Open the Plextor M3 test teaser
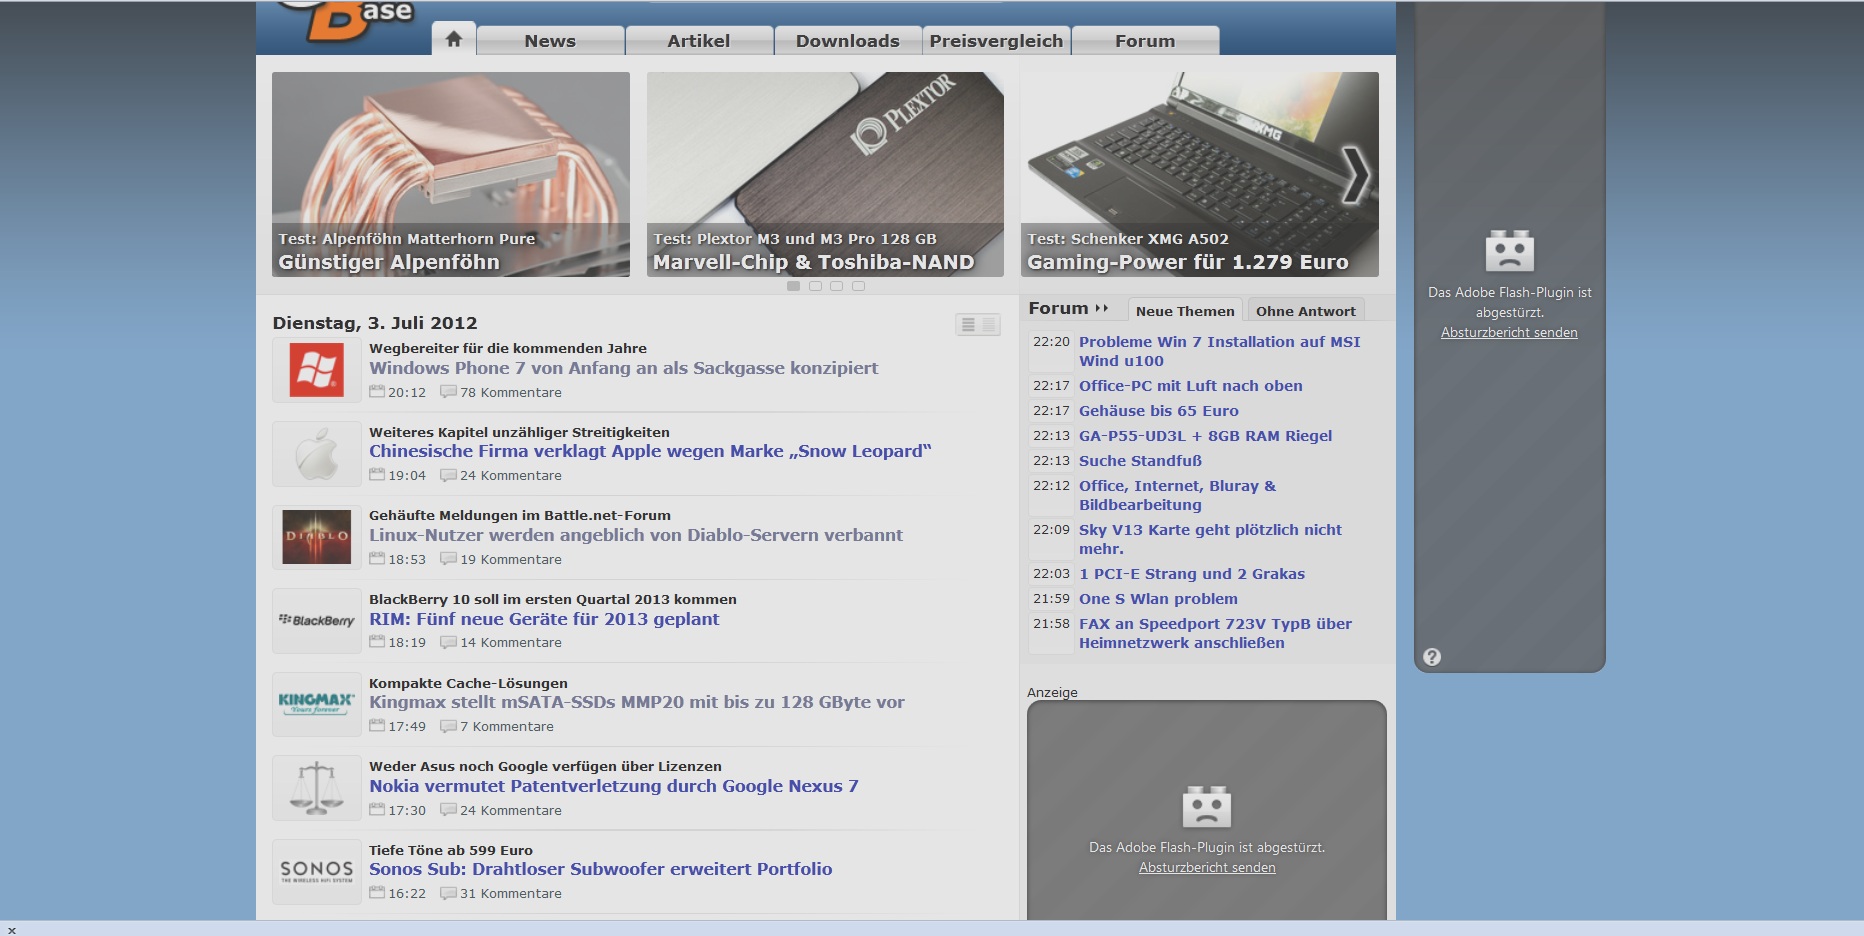The image size is (1864, 936). [x=825, y=174]
